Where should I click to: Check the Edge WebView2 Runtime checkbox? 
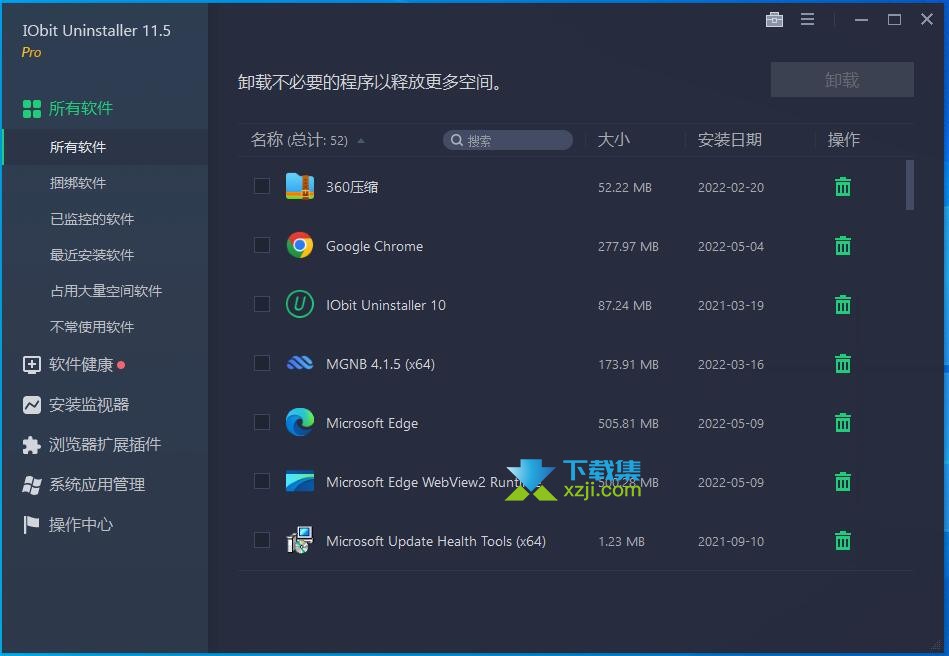(x=262, y=481)
